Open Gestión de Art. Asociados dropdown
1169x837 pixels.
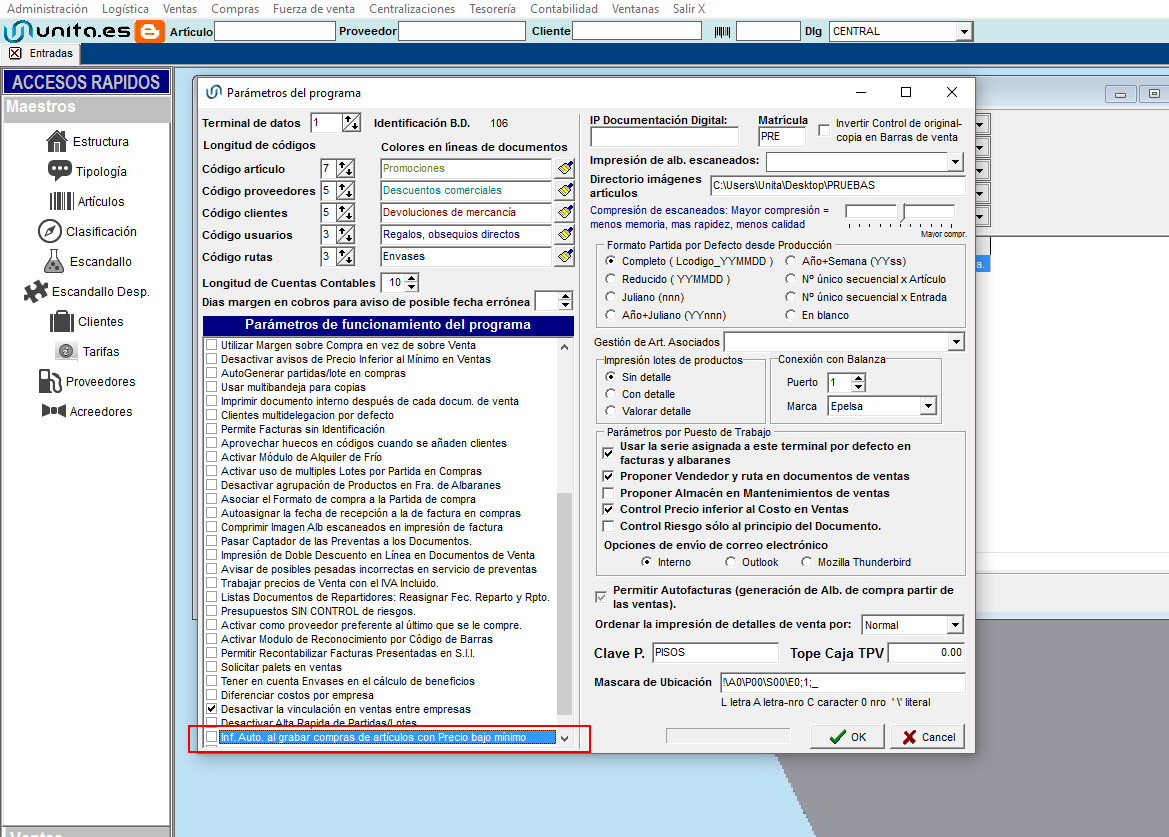click(x=957, y=342)
